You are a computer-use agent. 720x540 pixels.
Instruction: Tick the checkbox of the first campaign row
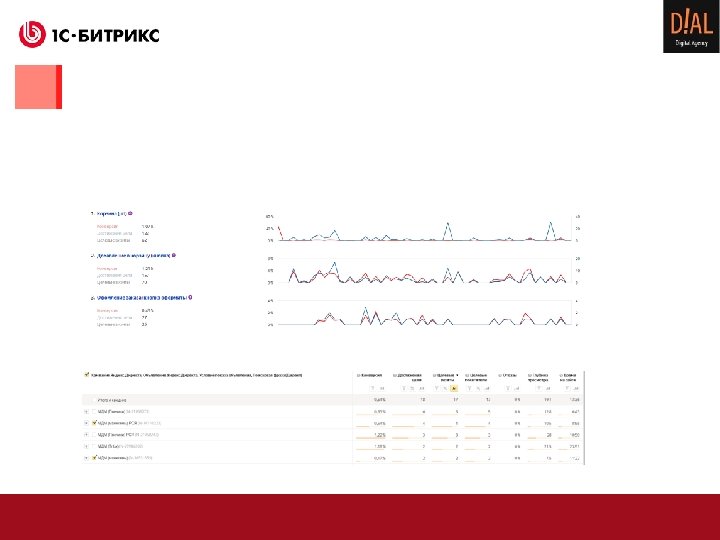pyautogui.click(x=94, y=412)
